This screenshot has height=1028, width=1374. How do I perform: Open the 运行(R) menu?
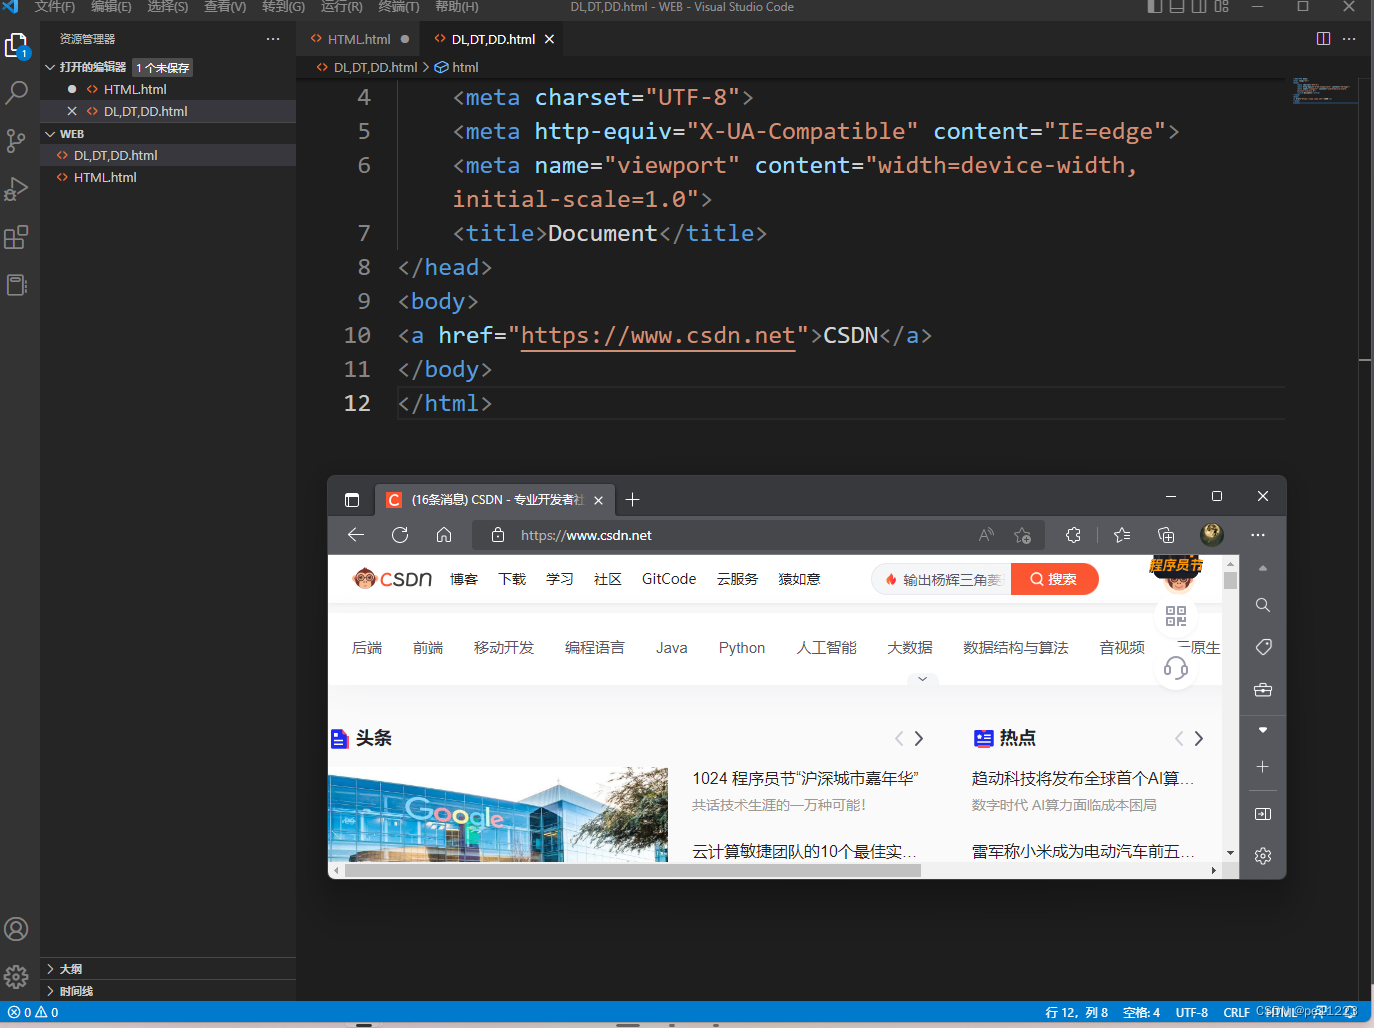point(342,7)
